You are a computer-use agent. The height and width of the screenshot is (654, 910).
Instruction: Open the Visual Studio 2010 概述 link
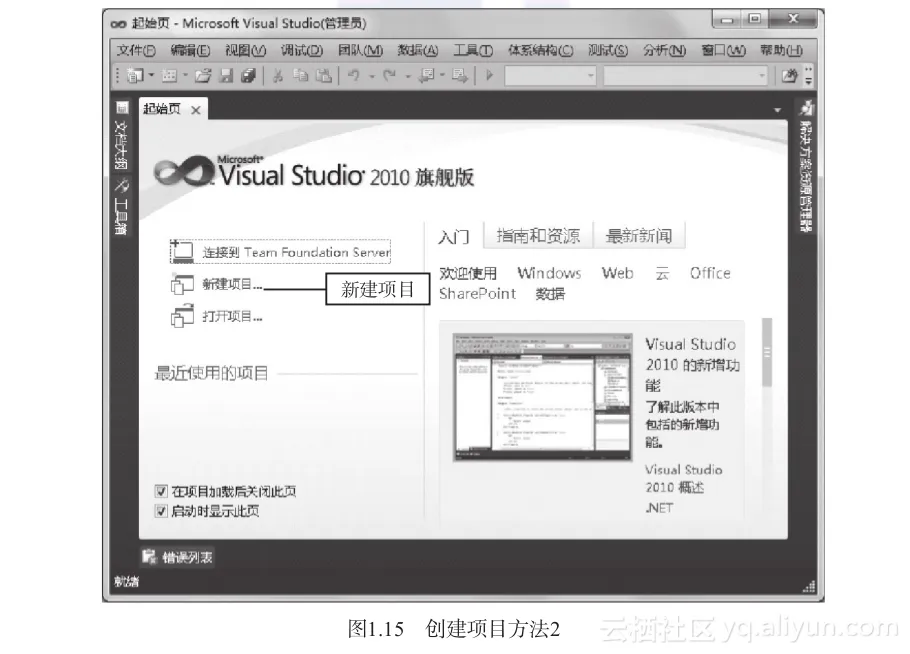coord(684,478)
